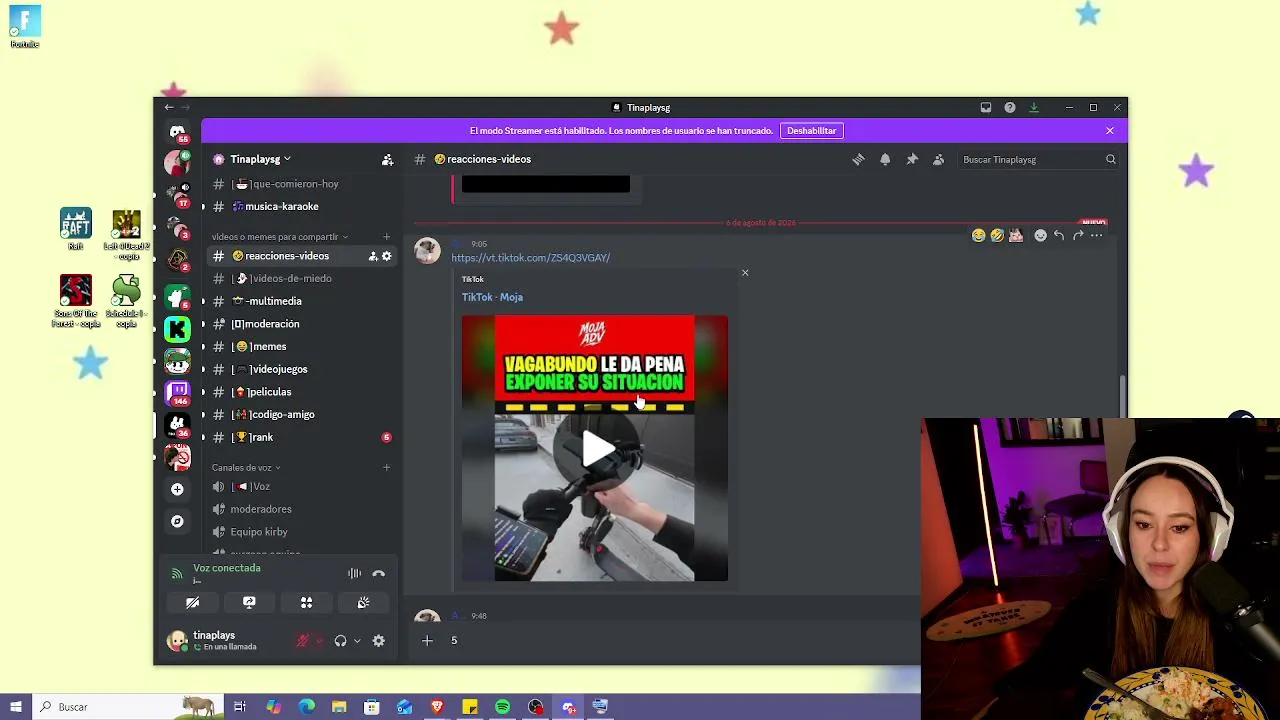Toggle the member list panel

point(938,159)
